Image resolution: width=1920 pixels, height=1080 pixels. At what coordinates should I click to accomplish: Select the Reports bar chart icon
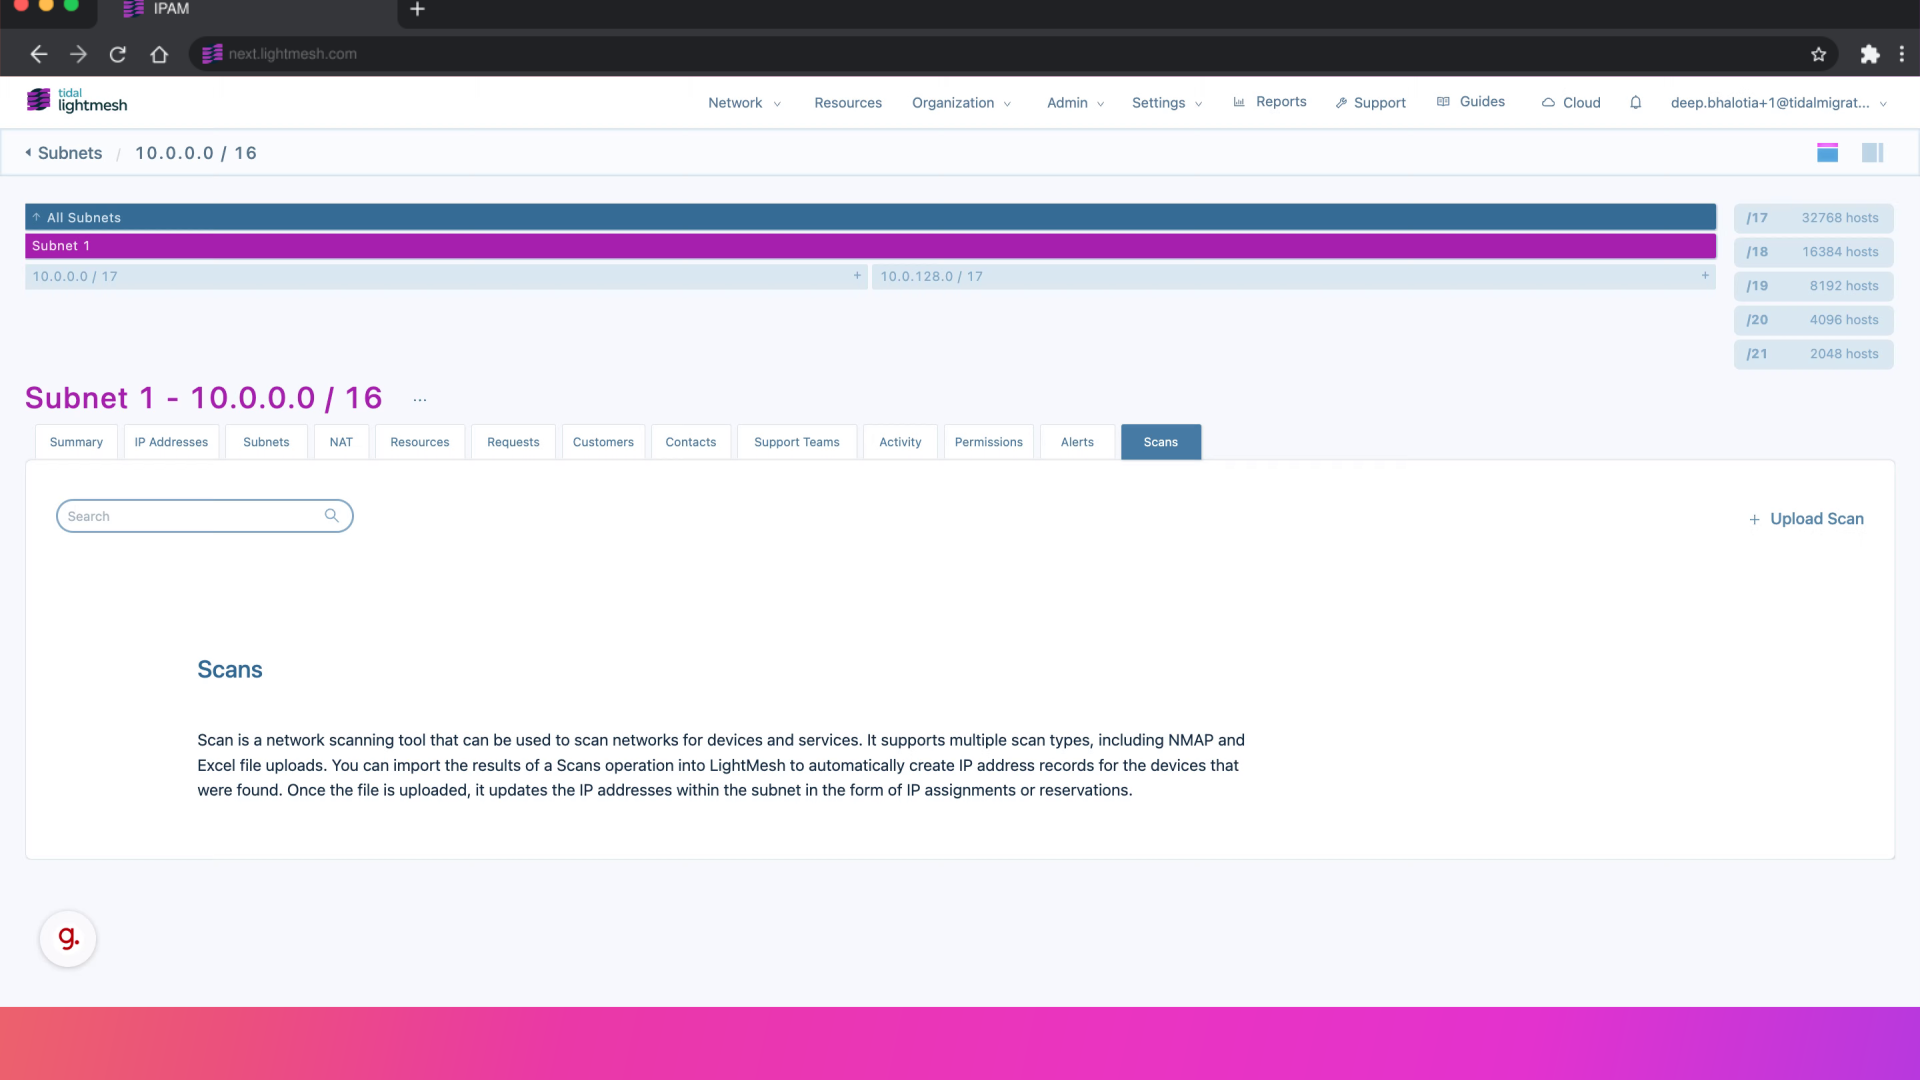1238,101
